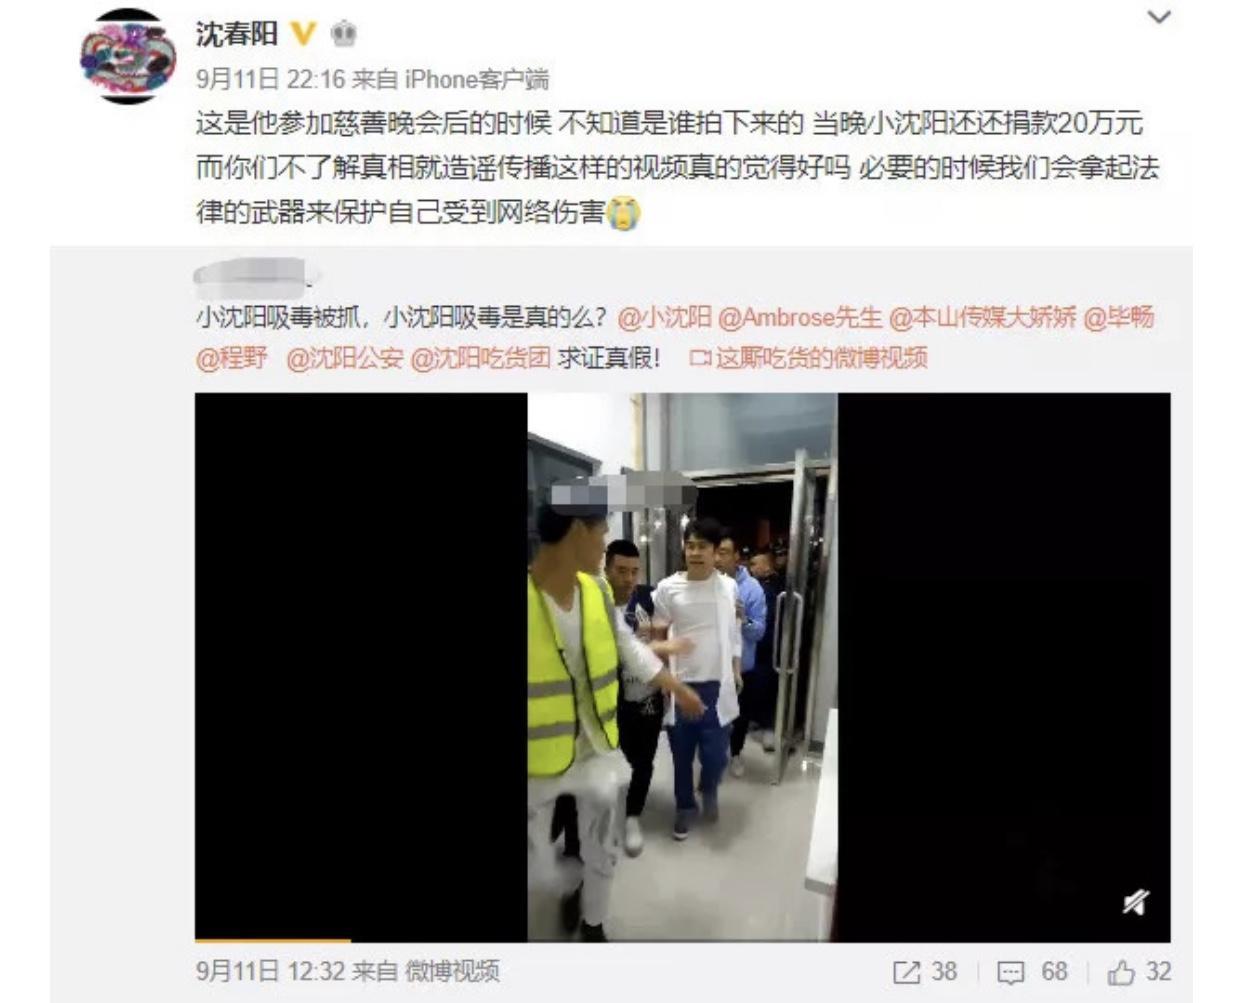Open the @Ambrose先生 mention link
1242x1003 pixels.
[x=800, y=318]
